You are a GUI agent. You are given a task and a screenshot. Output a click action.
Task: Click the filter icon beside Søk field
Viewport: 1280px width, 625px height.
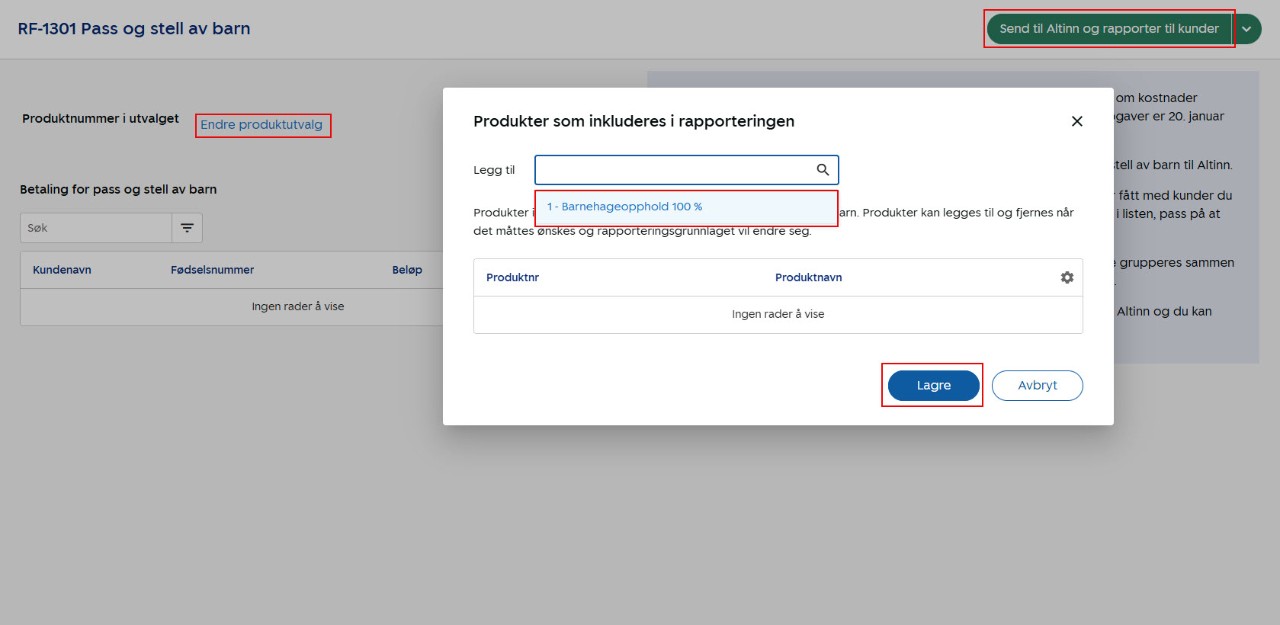click(x=187, y=228)
